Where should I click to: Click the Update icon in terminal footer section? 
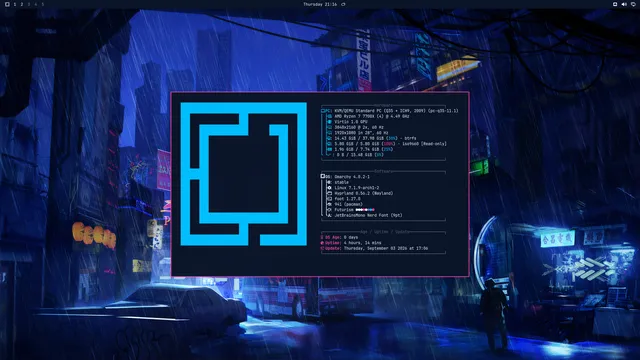pos(322,248)
